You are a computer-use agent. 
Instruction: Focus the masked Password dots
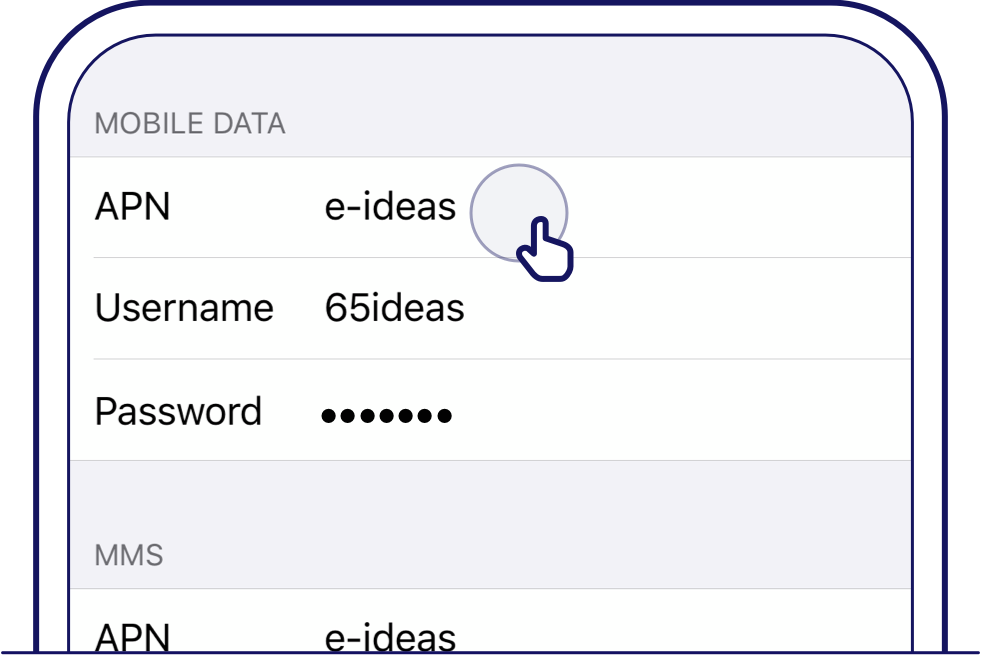tap(386, 414)
